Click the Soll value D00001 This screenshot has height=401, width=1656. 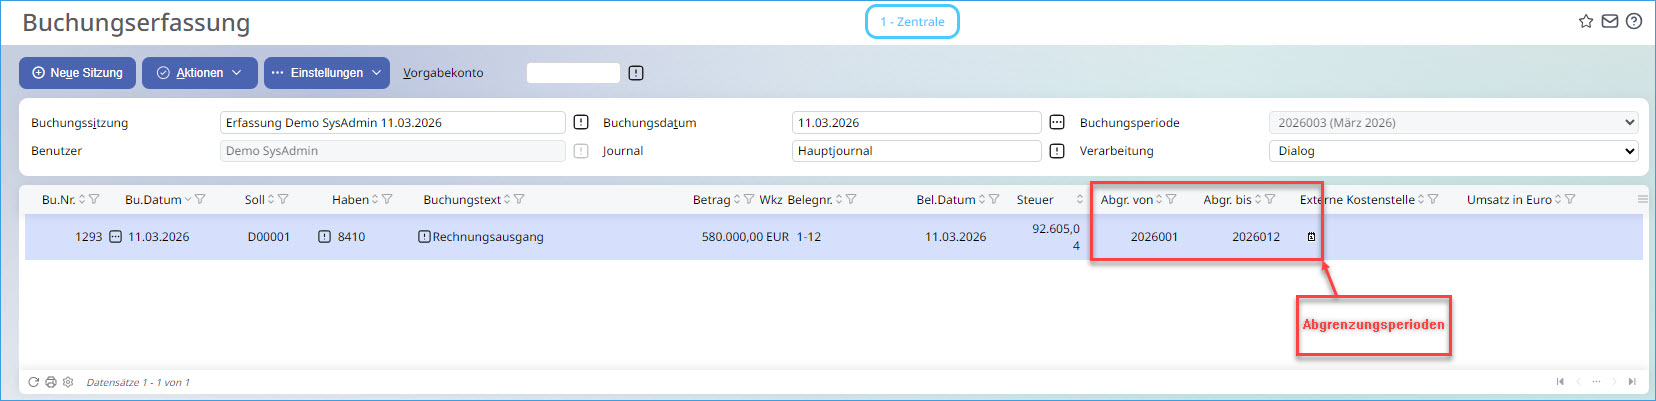click(269, 237)
